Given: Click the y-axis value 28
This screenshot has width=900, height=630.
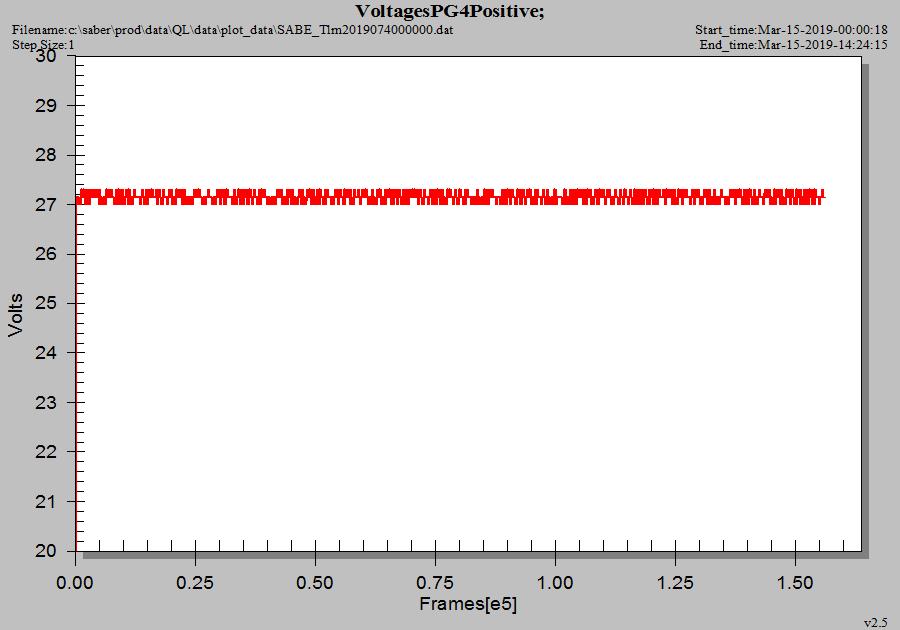Looking at the screenshot, I should [x=46, y=155].
